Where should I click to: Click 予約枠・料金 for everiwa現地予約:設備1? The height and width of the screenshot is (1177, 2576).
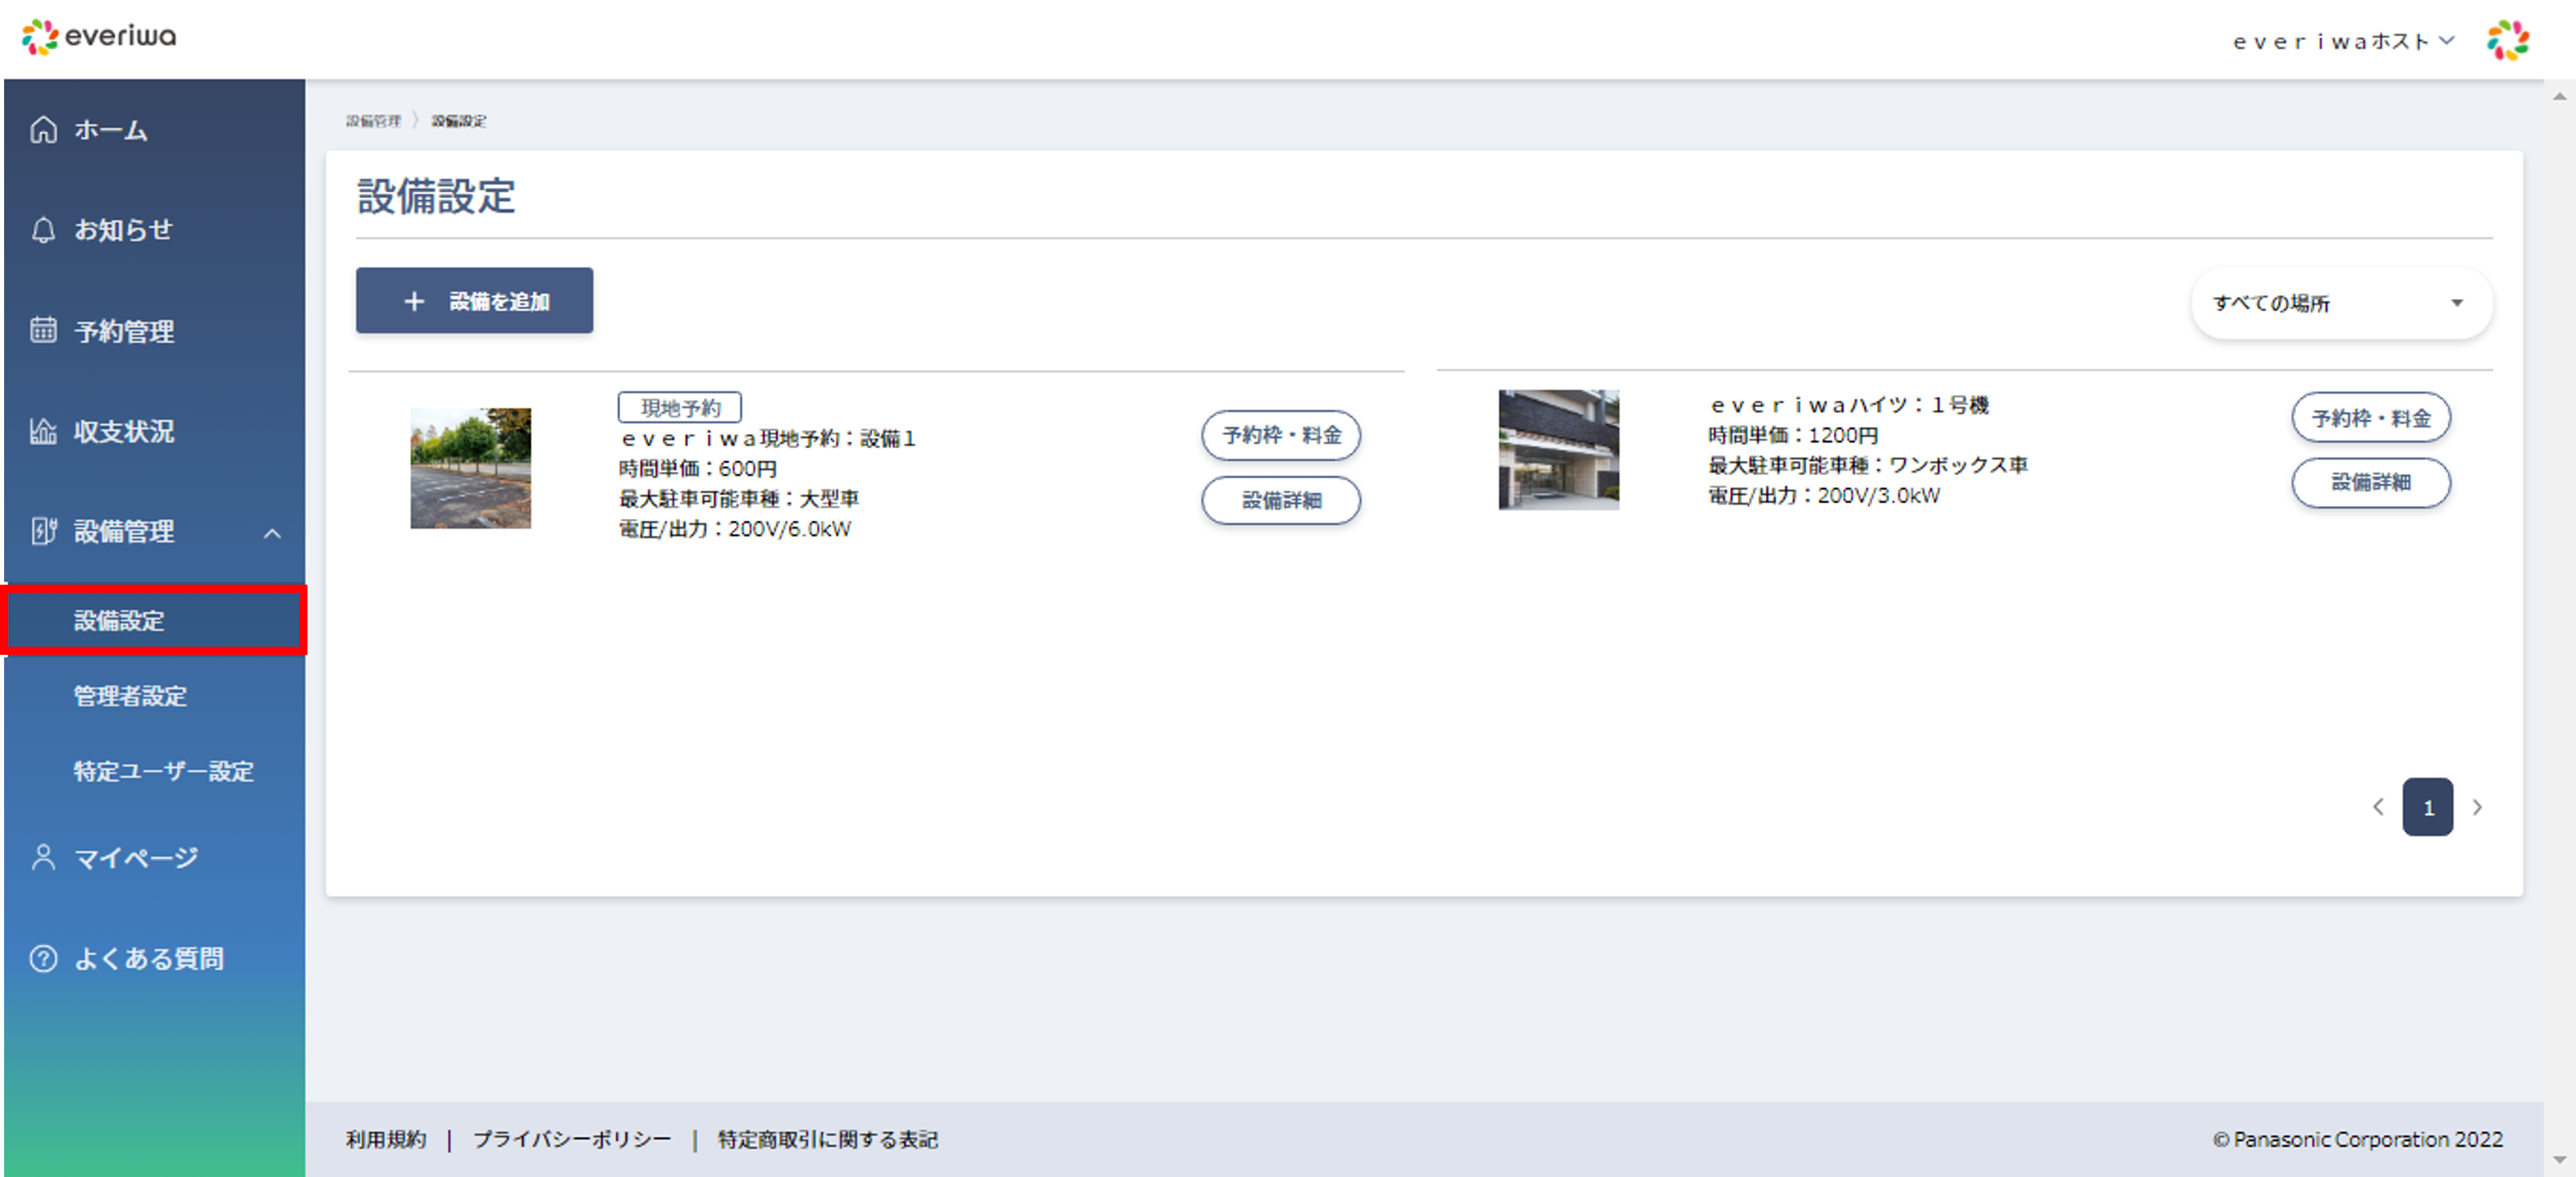point(1281,435)
